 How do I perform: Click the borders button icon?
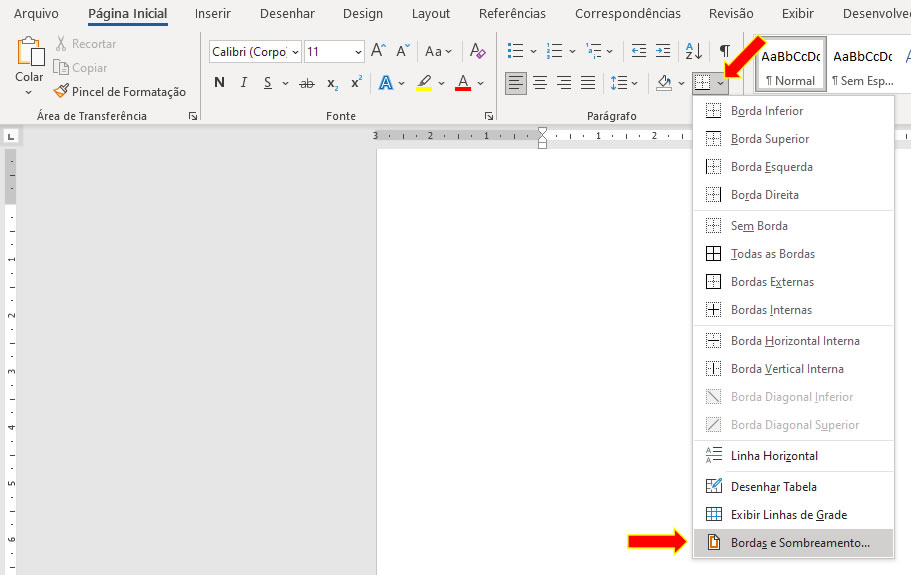coord(702,83)
